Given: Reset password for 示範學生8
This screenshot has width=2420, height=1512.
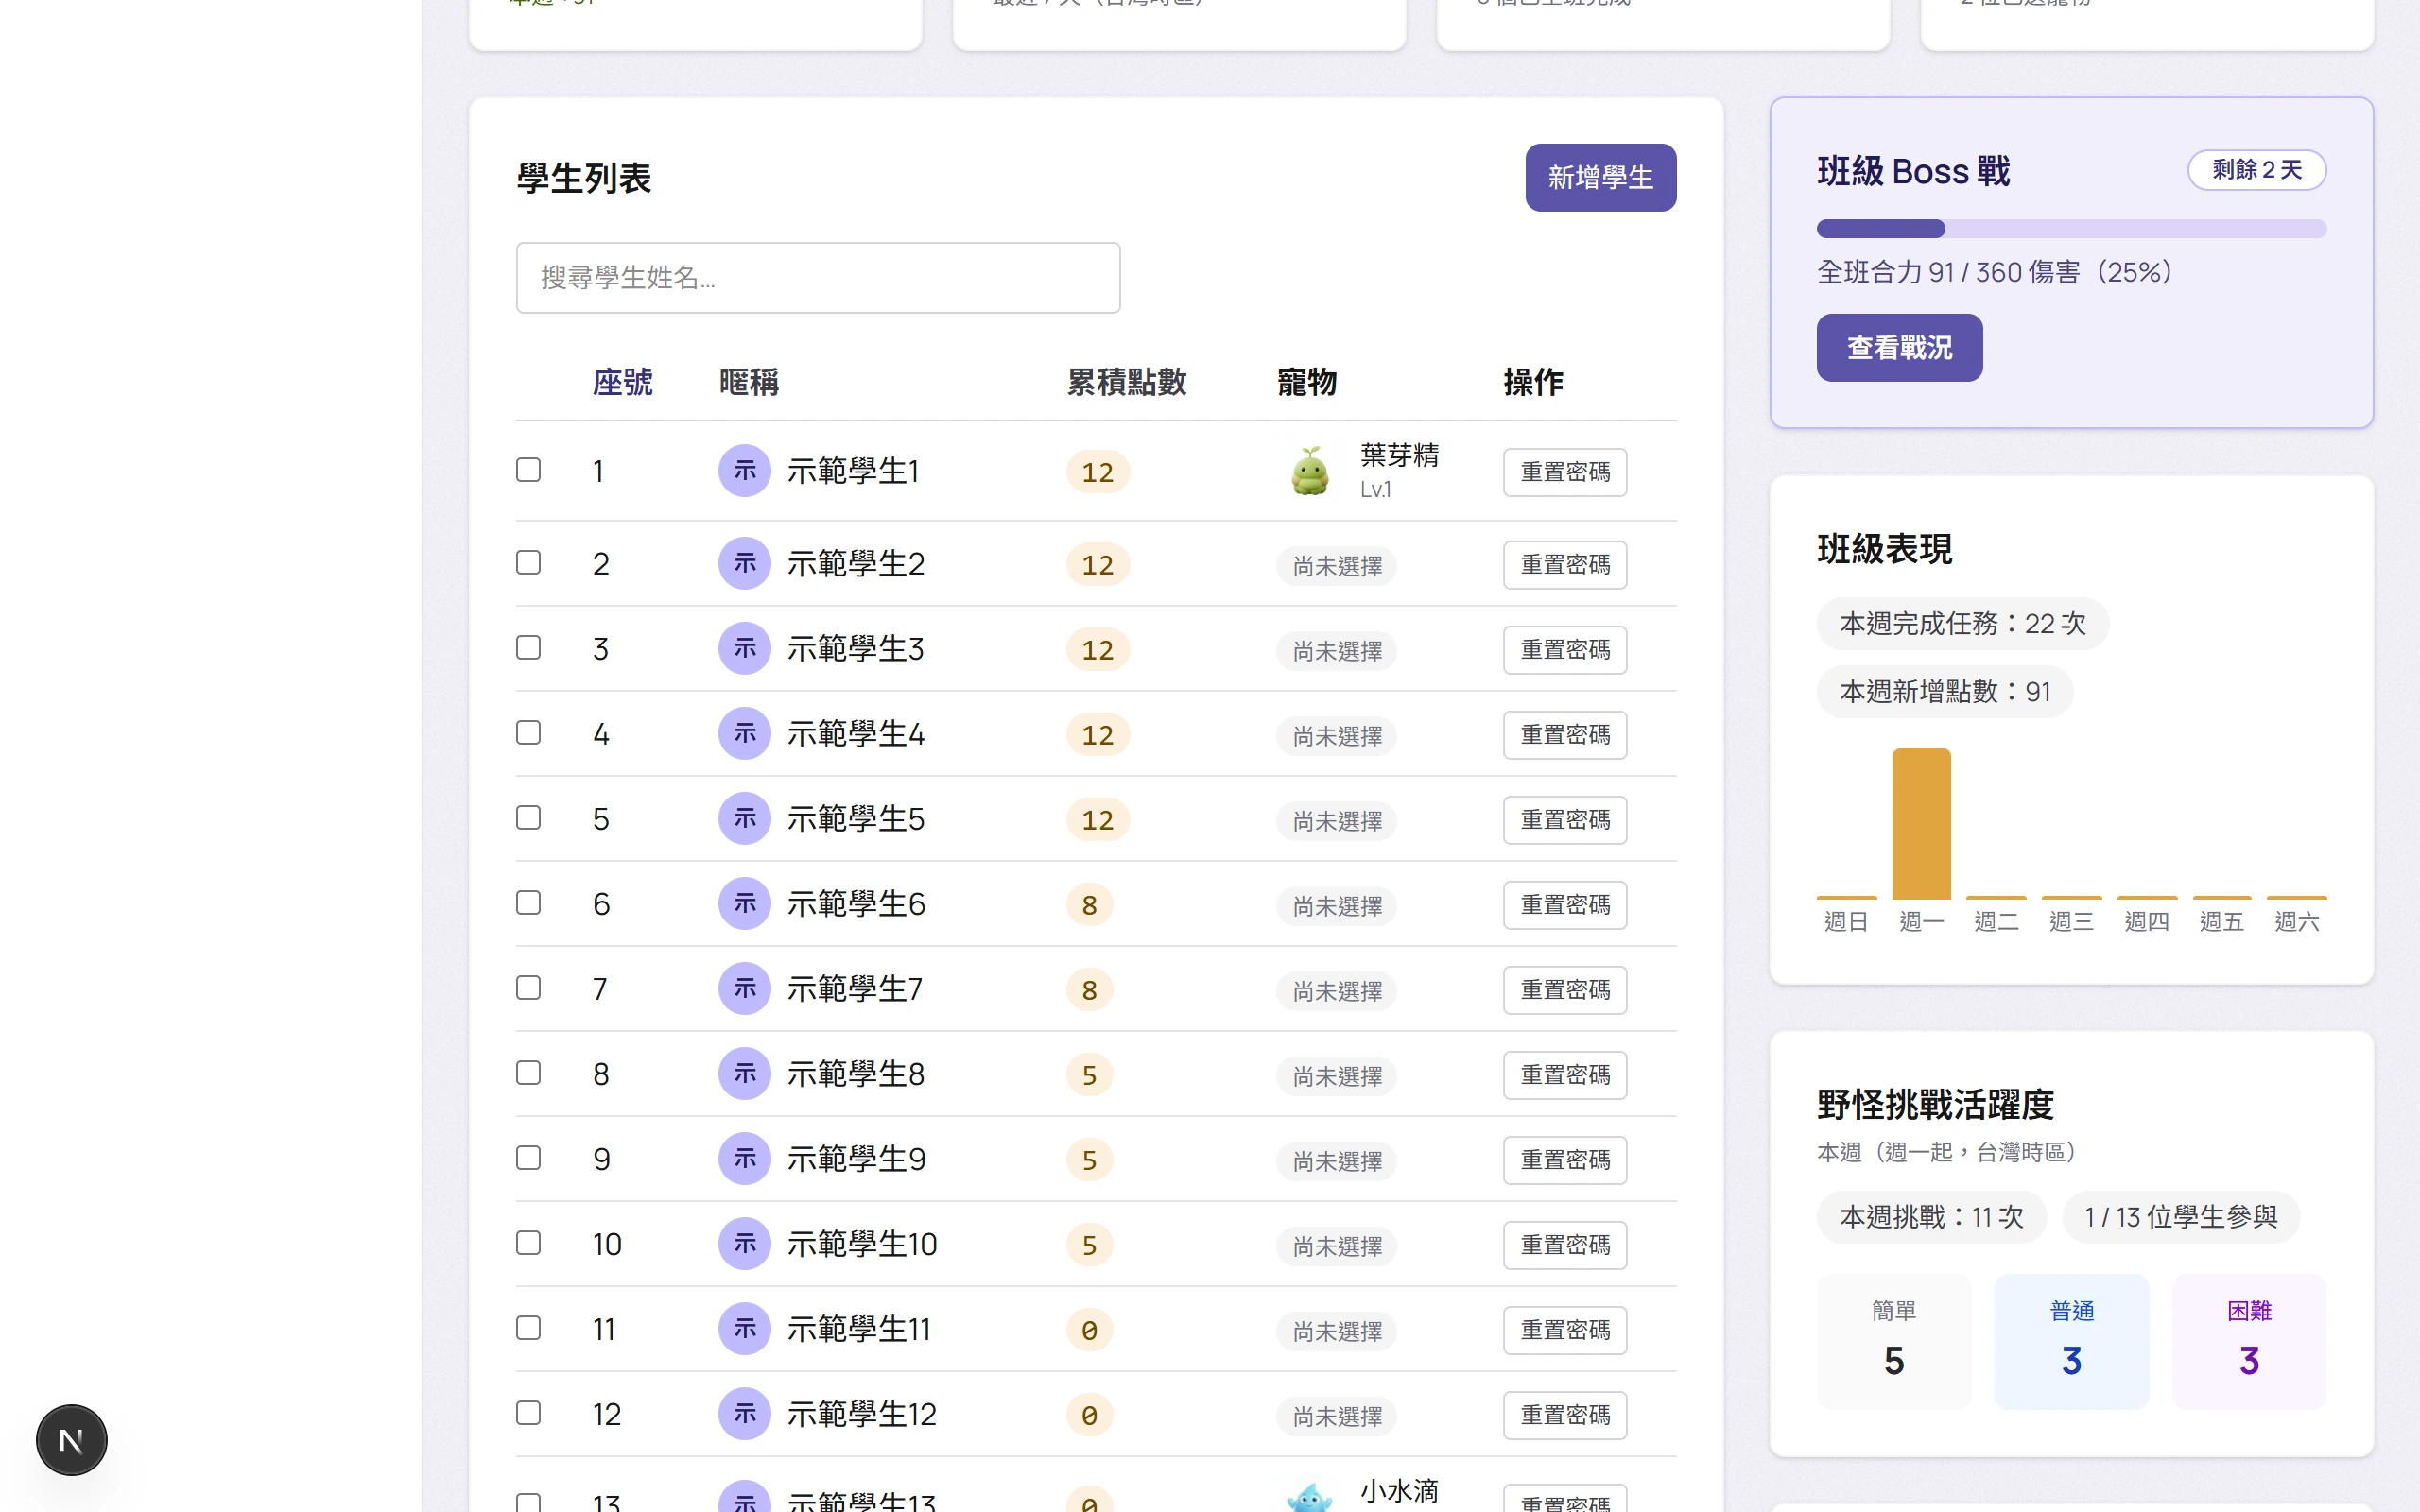Looking at the screenshot, I should [x=1564, y=1074].
